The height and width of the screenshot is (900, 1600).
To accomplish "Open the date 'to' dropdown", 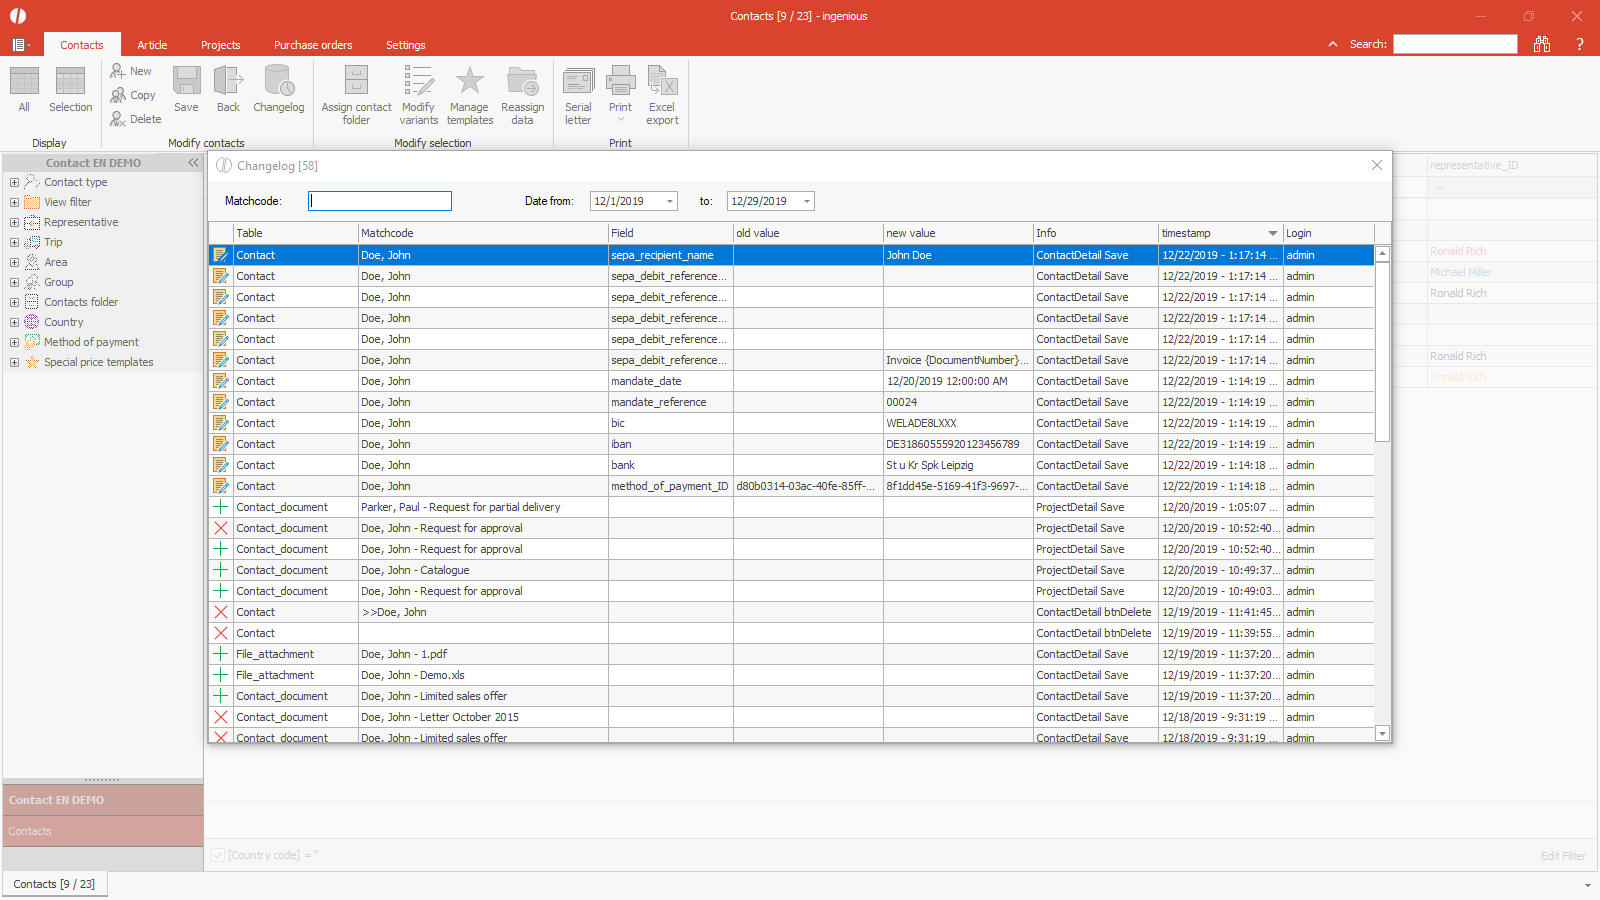I will point(806,201).
